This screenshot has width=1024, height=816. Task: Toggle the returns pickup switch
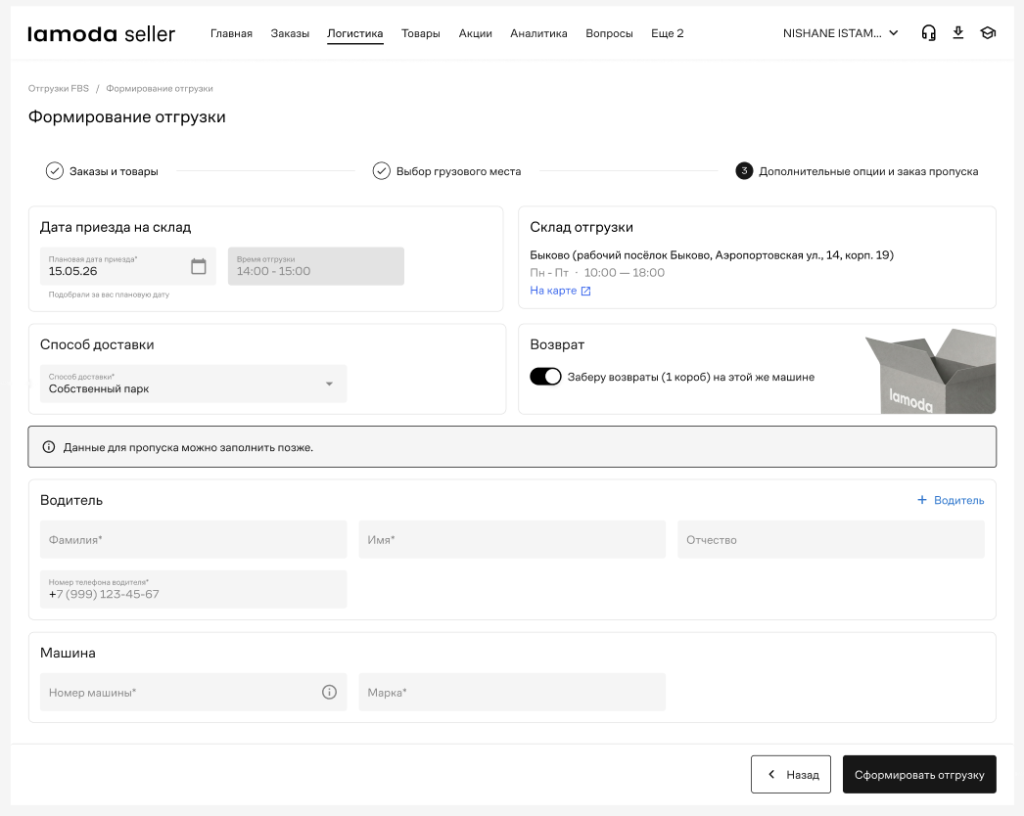[x=545, y=377]
